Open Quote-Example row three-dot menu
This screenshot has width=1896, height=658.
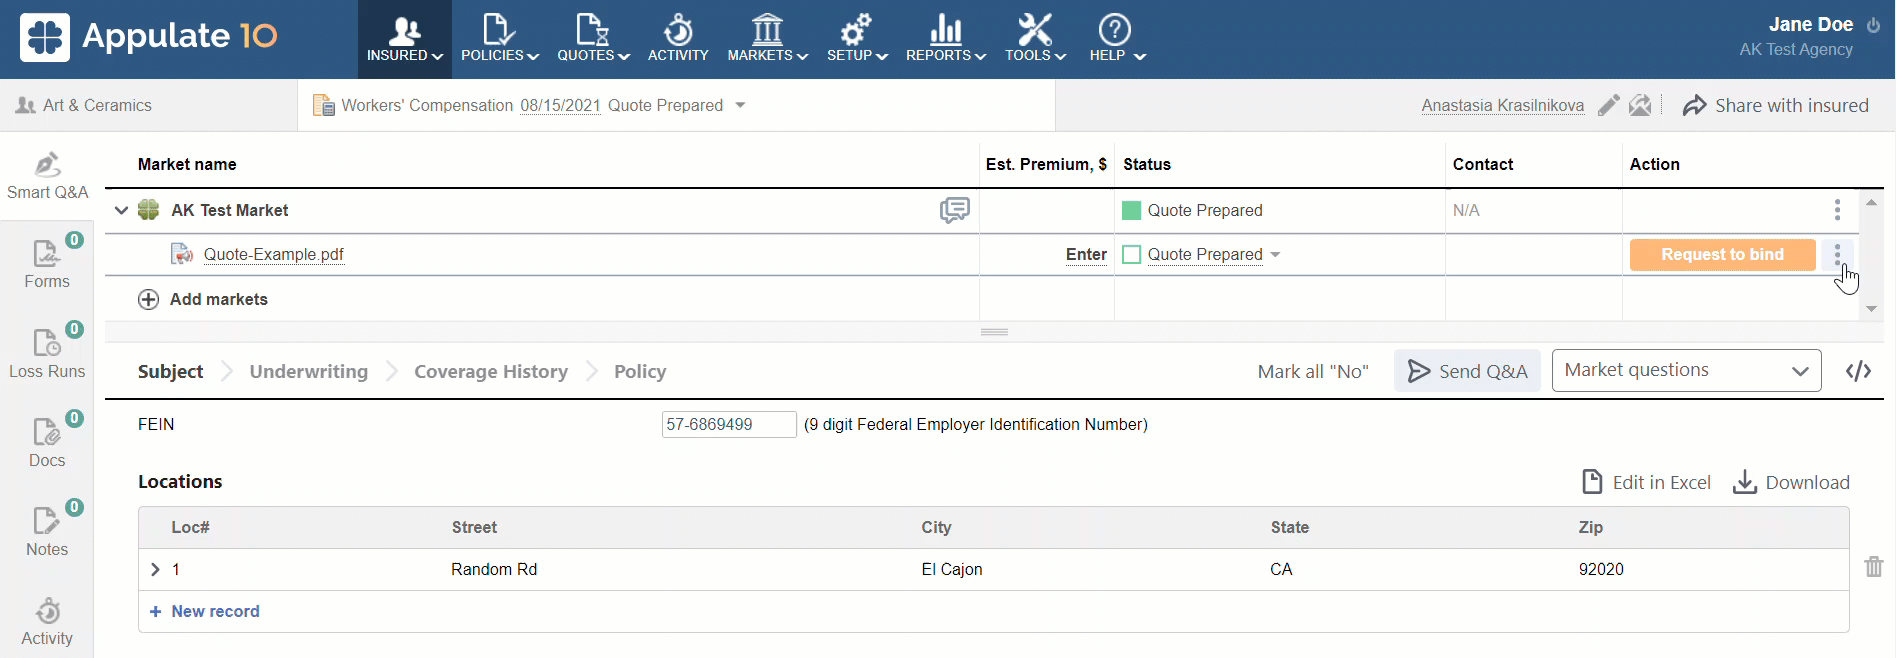pos(1837,254)
